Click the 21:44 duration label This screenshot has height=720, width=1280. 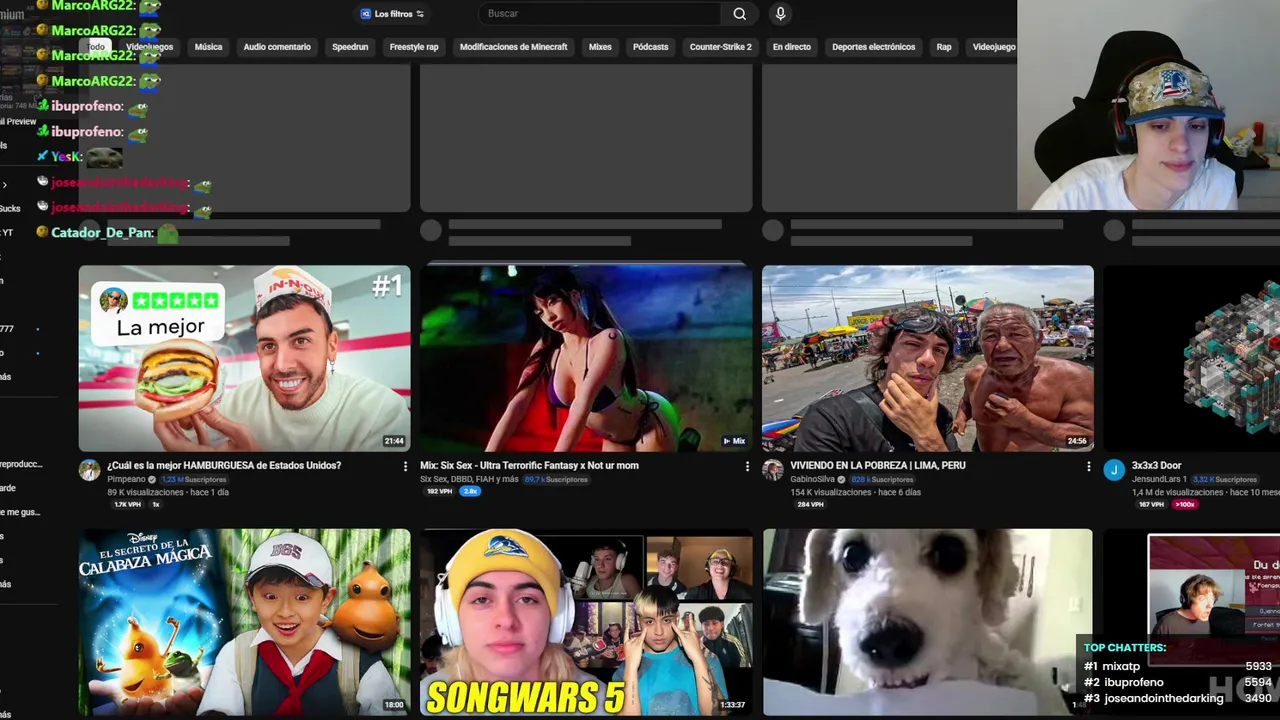coord(394,441)
